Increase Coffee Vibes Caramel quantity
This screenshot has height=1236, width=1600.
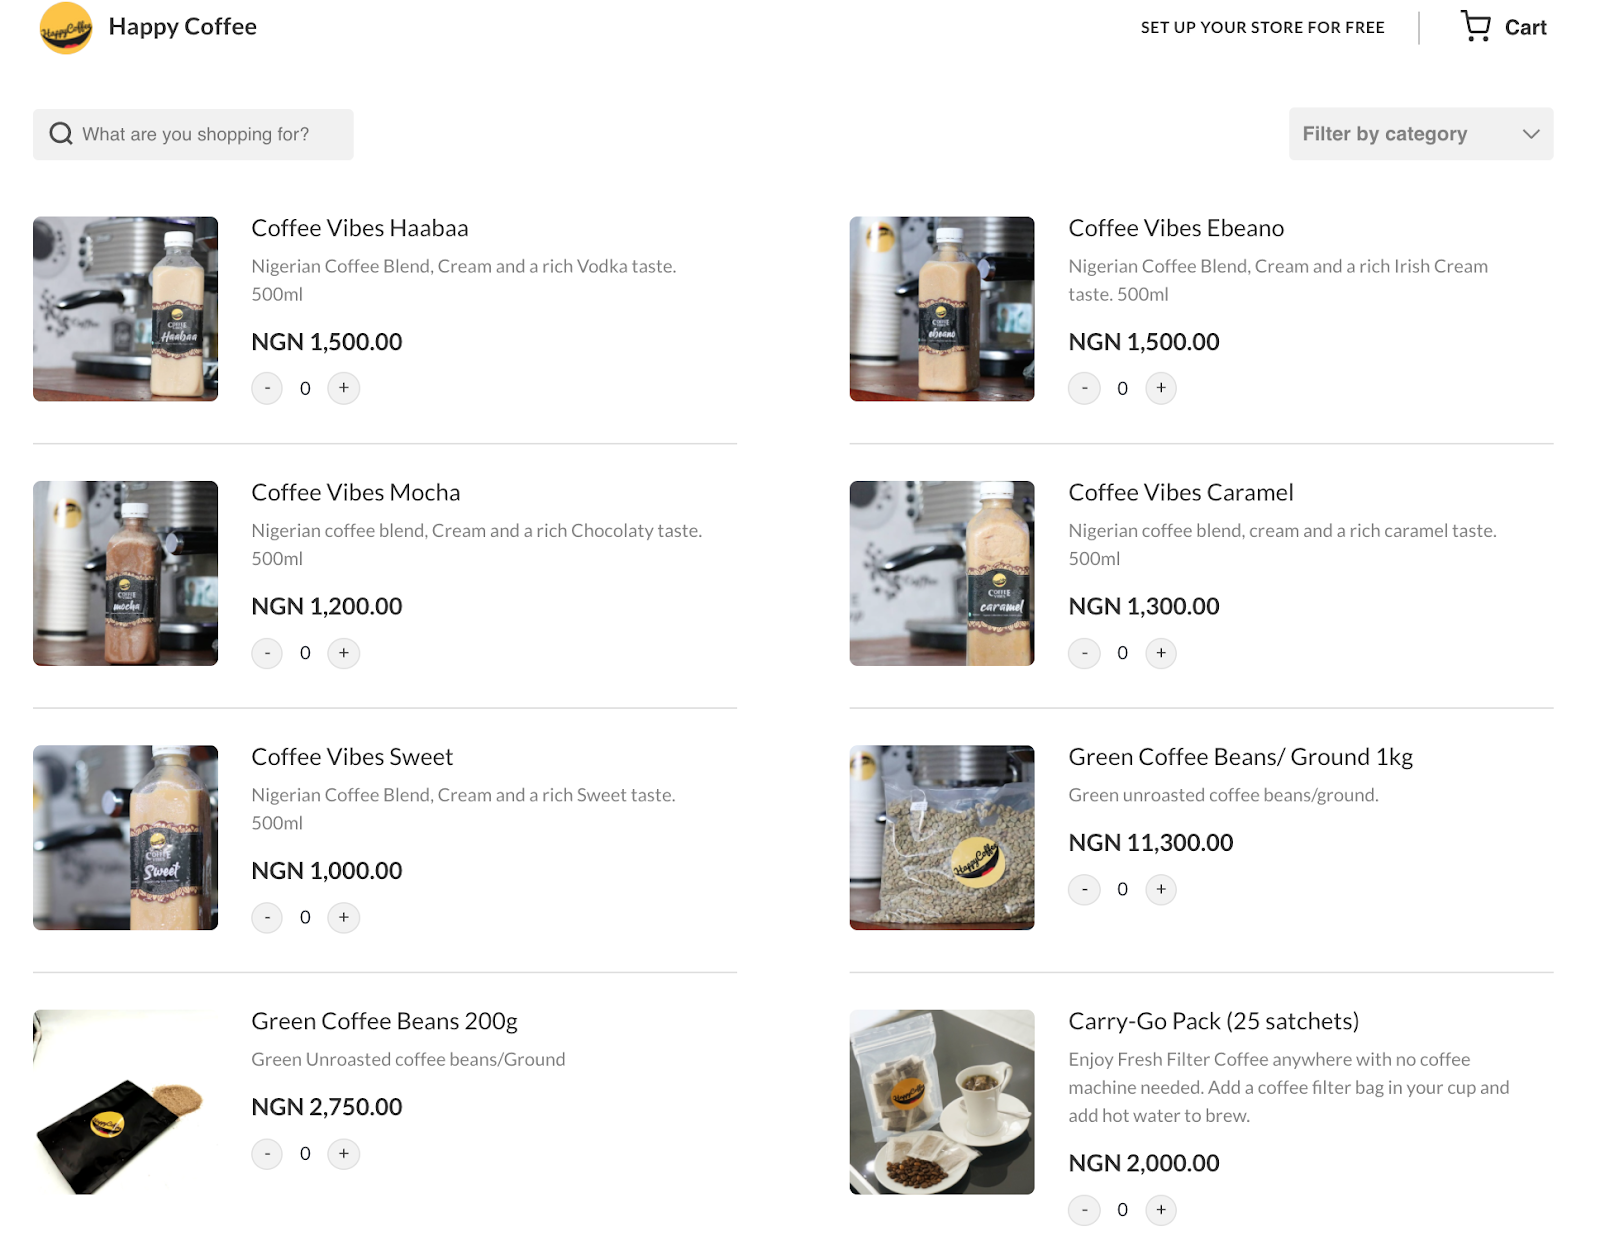coord(1161,653)
